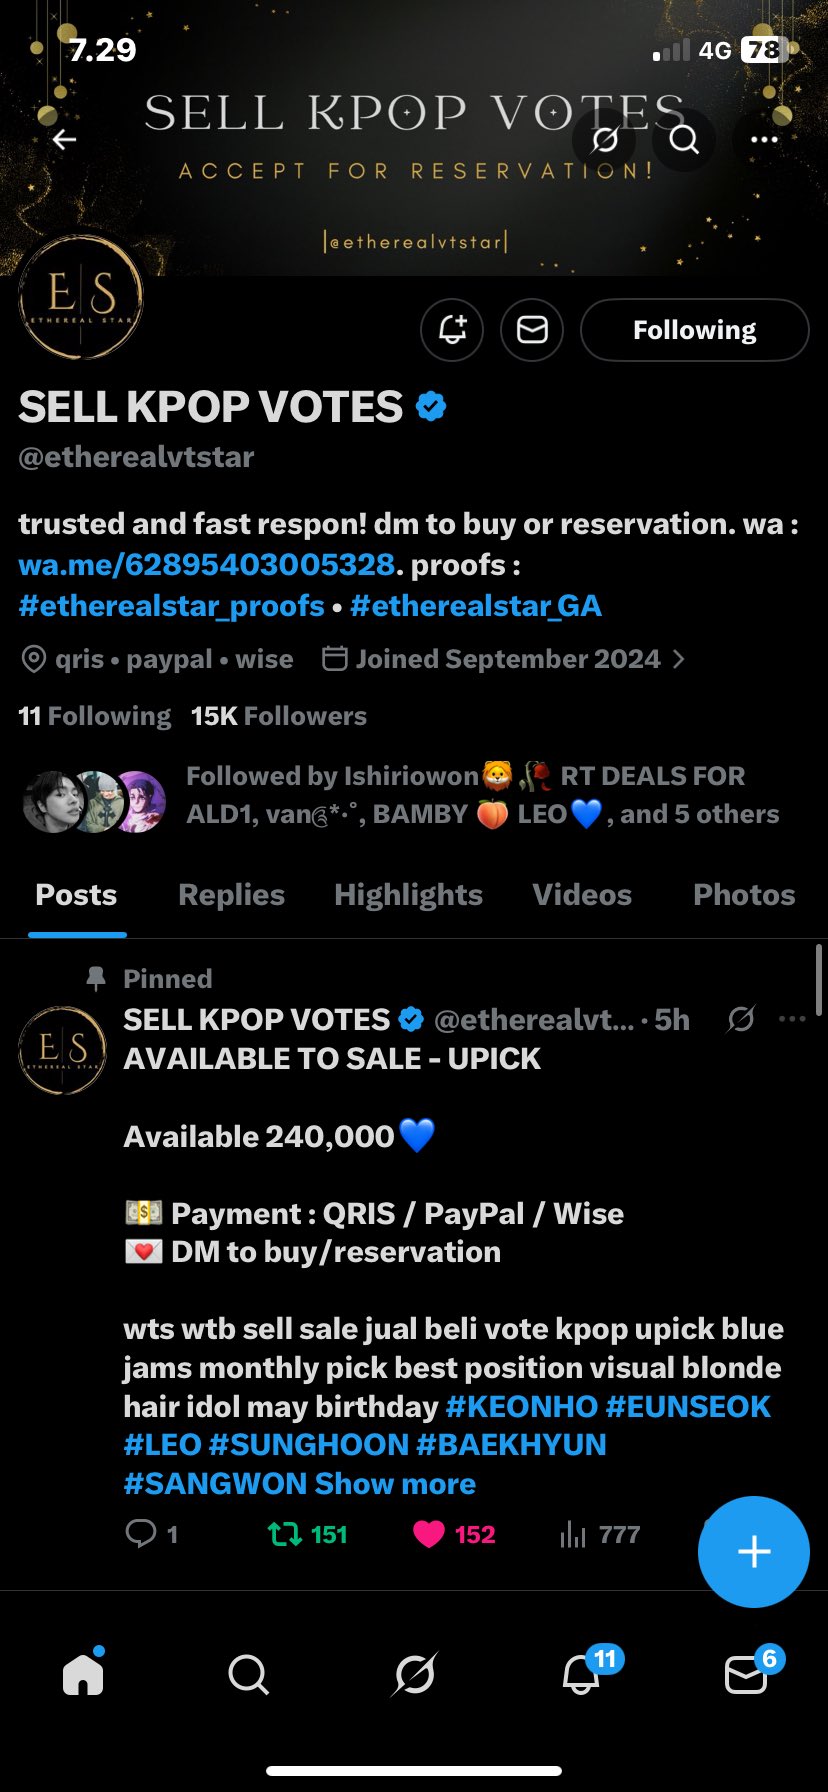Open the ES profile picture avatar
The height and width of the screenshot is (1792, 828).
[81, 298]
